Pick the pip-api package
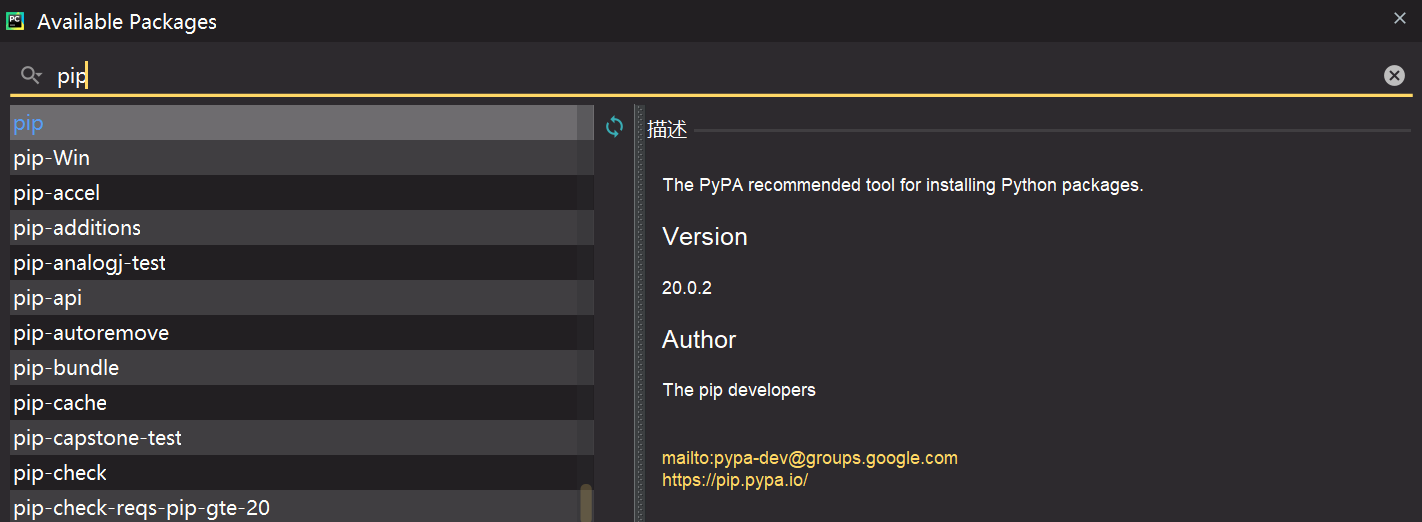Image resolution: width=1422 pixels, height=522 pixels. point(48,298)
